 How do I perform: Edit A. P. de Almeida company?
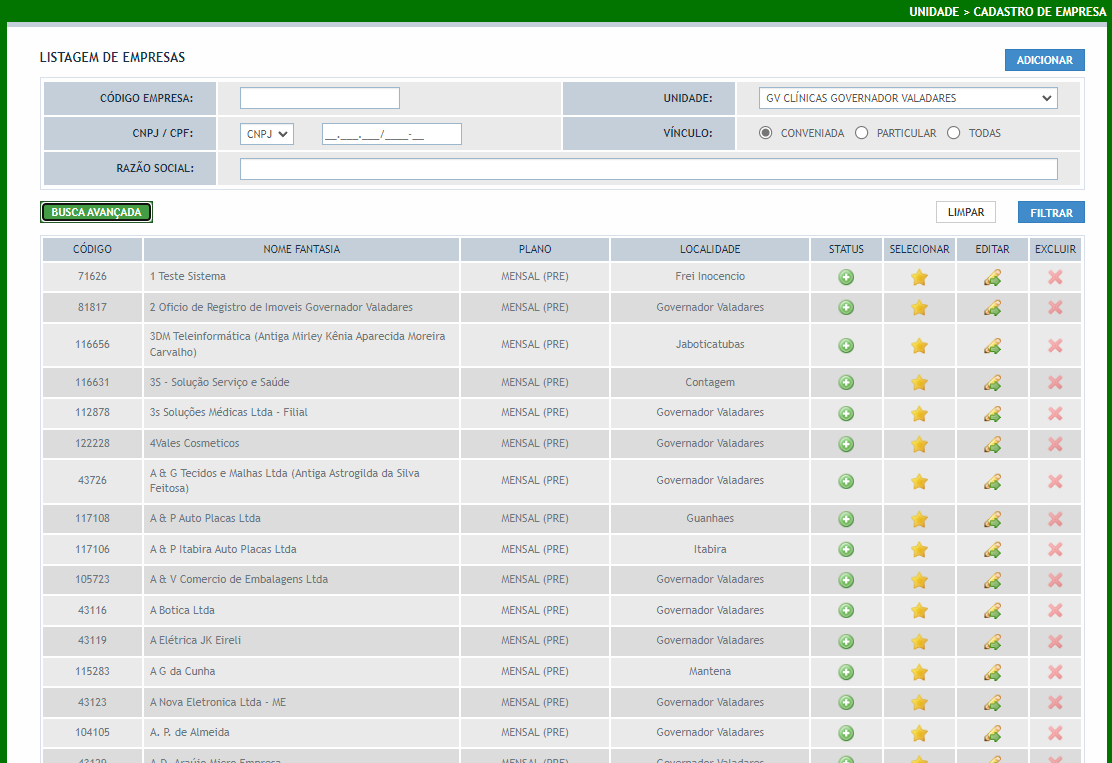pos(992,733)
